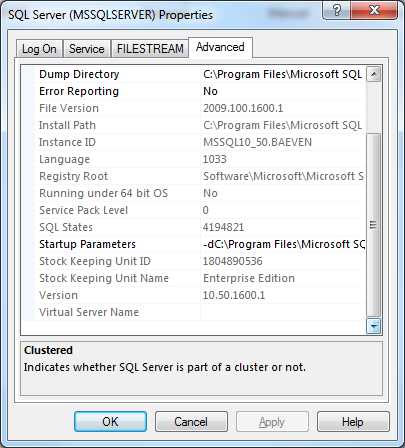The image size is (405, 448).
Task: Open the FILESTREAM tab
Action: tap(150, 49)
